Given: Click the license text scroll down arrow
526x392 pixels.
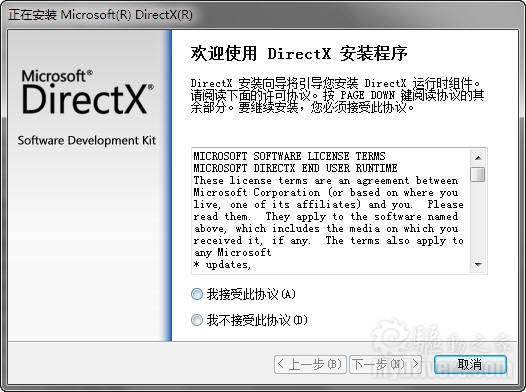Looking at the screenshot, I should 478,265.
